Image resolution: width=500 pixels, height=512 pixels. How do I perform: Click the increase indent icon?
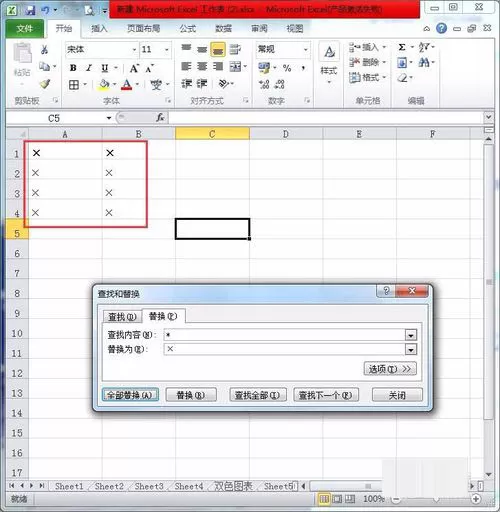coord(202,83)
